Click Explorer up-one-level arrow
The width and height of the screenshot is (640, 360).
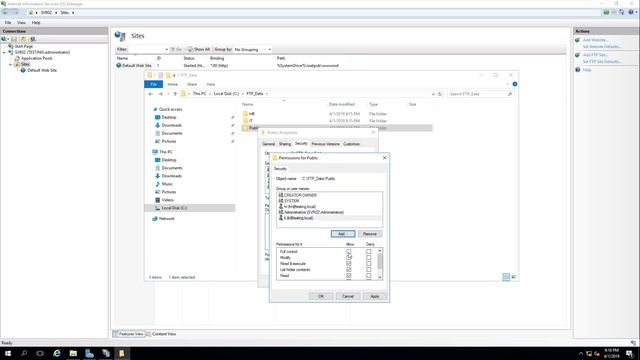[175, 94]
